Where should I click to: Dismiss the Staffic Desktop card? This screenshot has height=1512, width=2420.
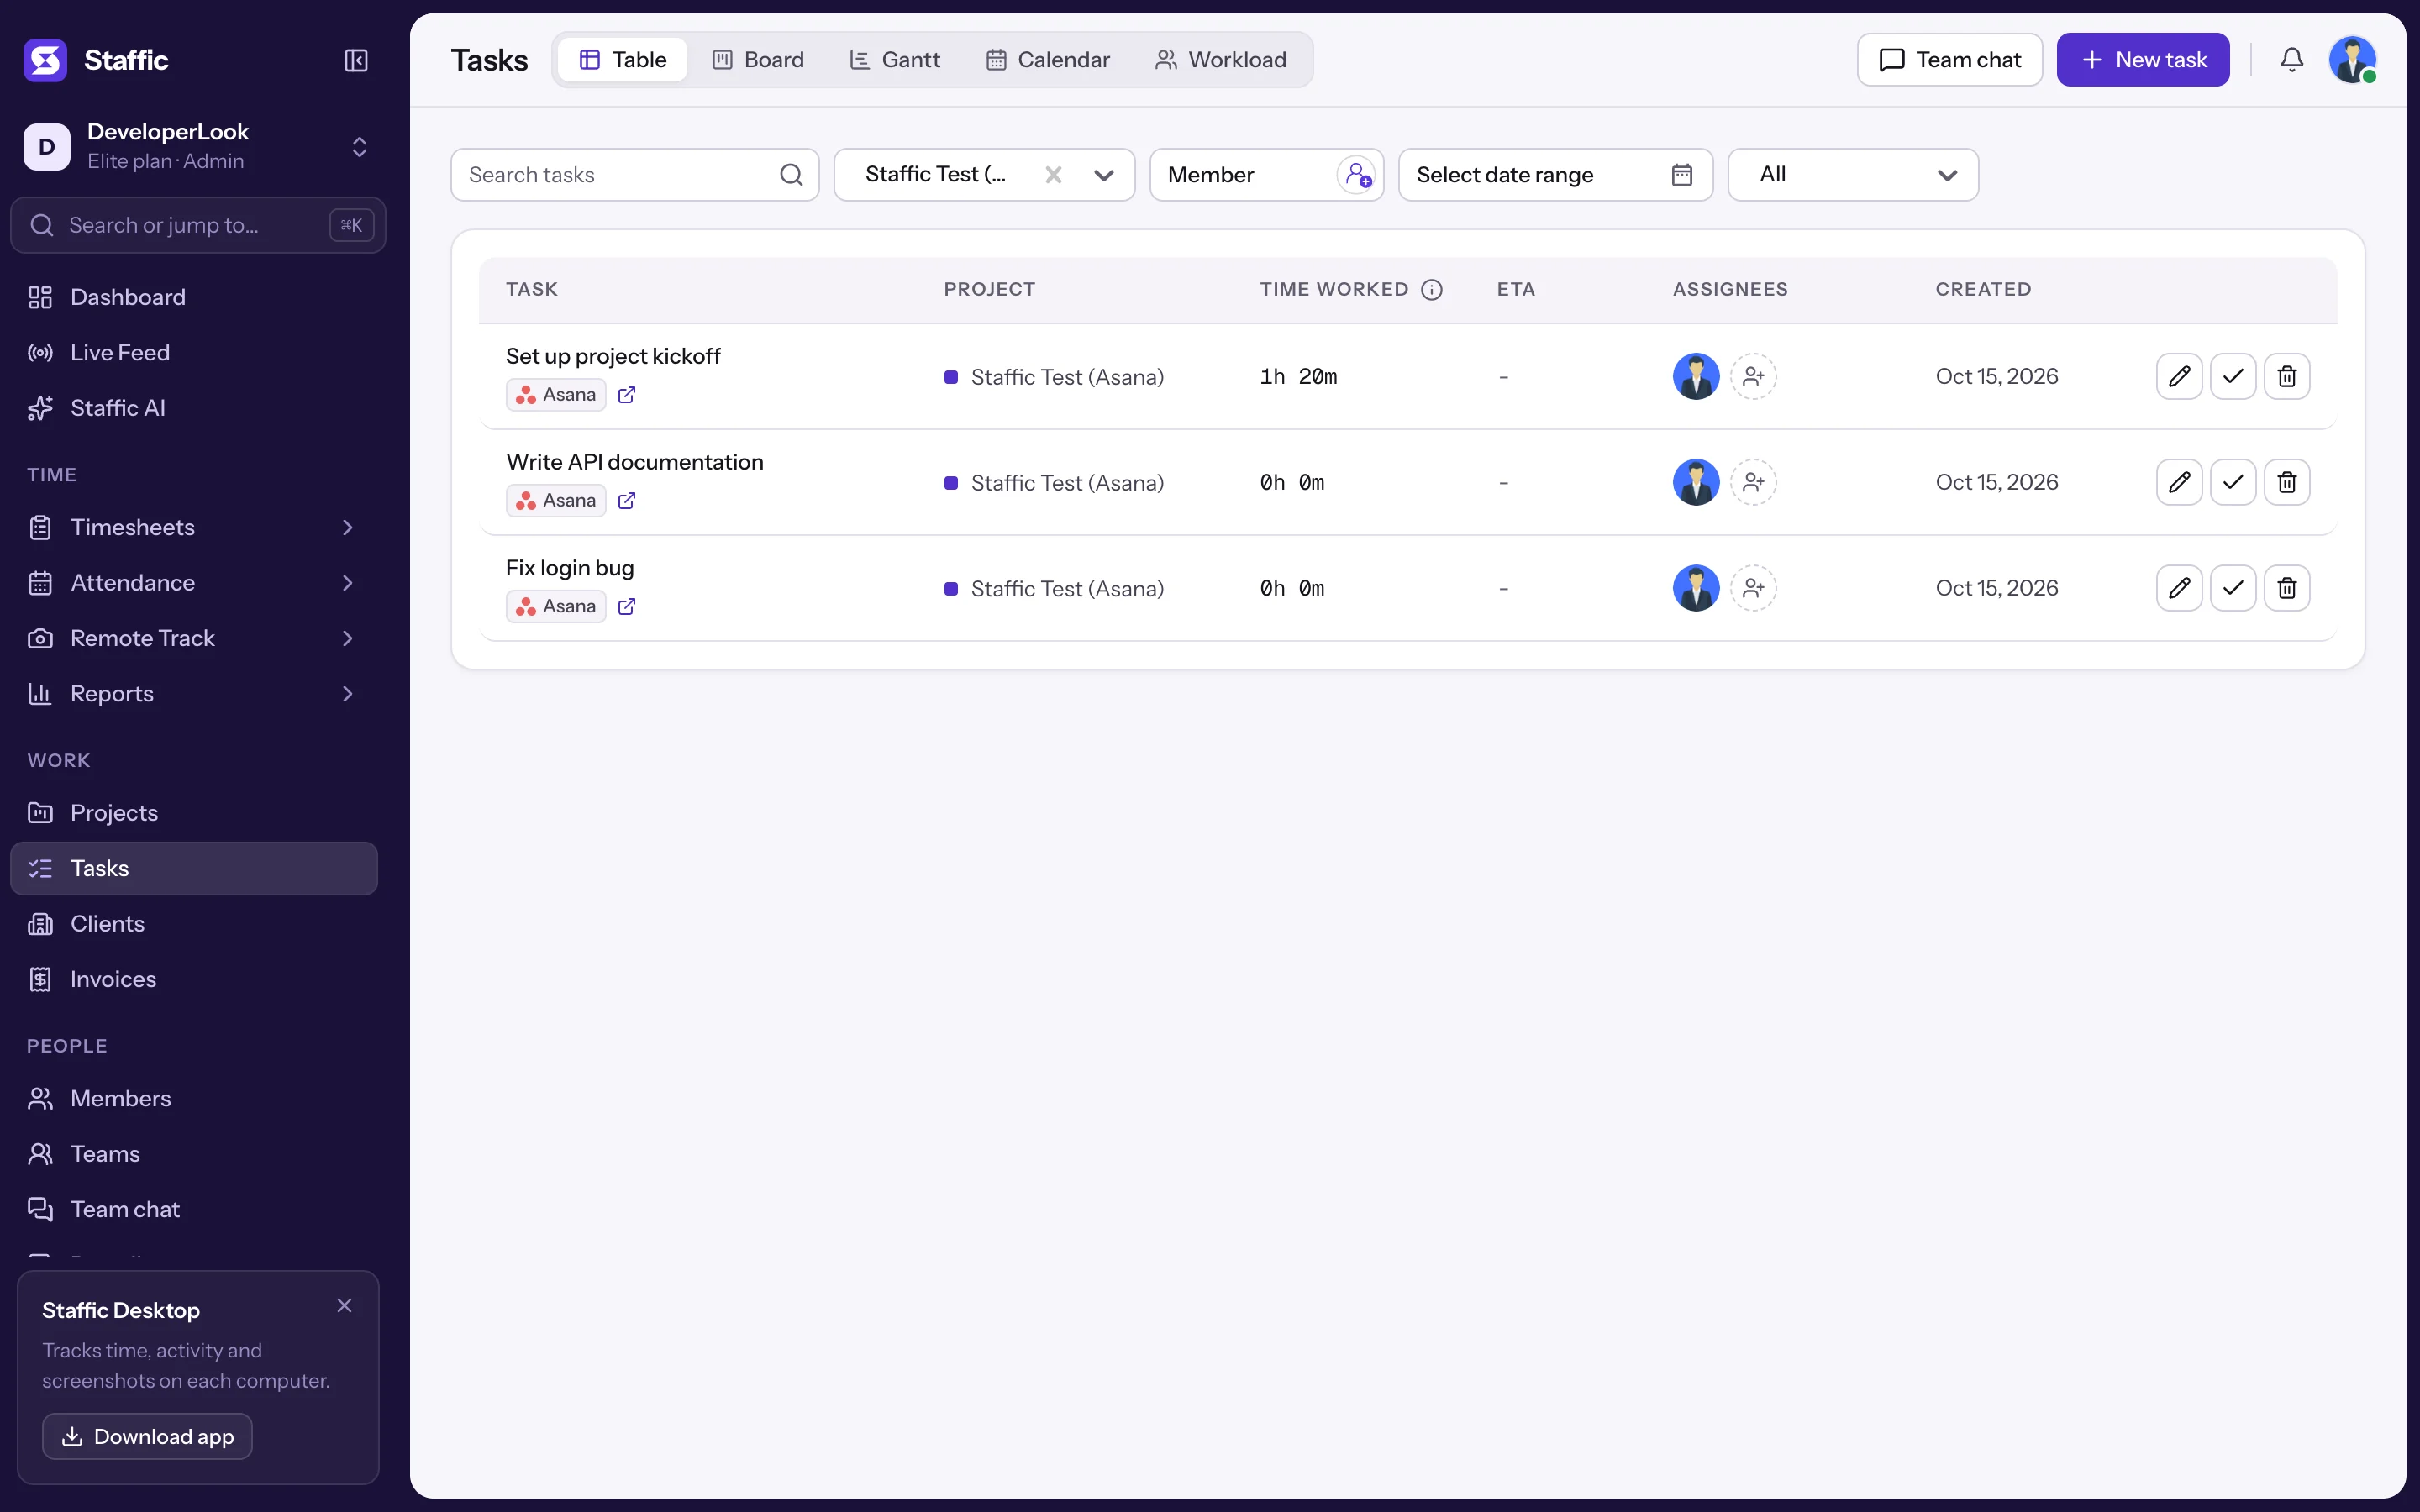click(x=344, y=1305)
